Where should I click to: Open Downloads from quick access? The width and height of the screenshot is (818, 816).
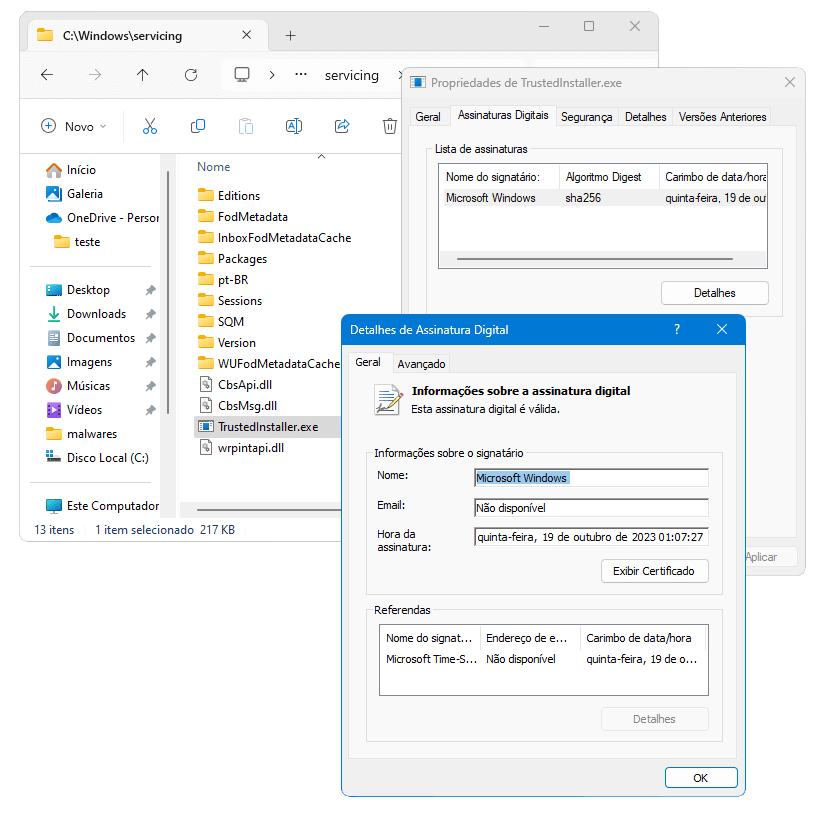coord(86,314)
